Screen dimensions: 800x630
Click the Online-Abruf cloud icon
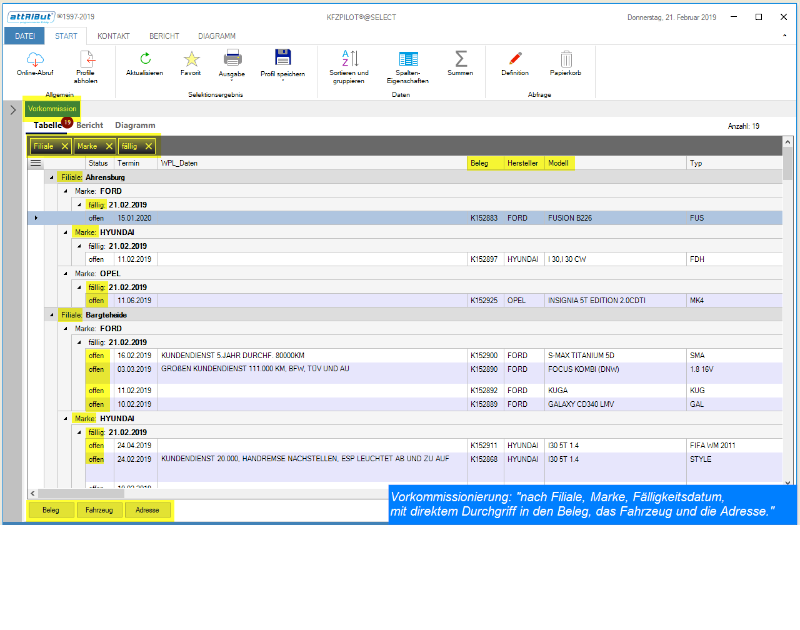(x=35, y=60)
